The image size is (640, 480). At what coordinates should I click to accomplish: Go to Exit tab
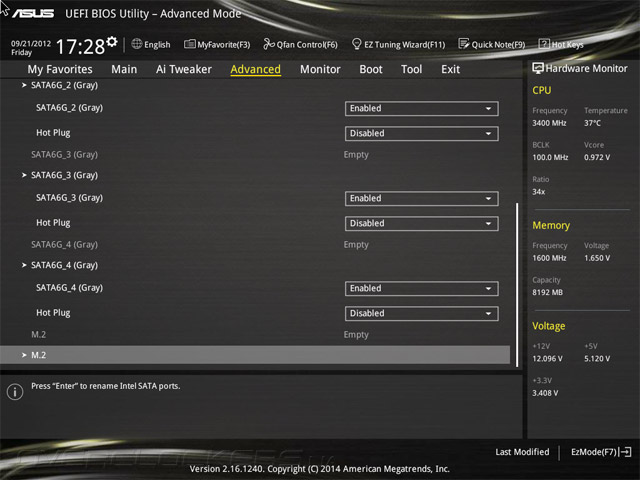coord(450,69)
